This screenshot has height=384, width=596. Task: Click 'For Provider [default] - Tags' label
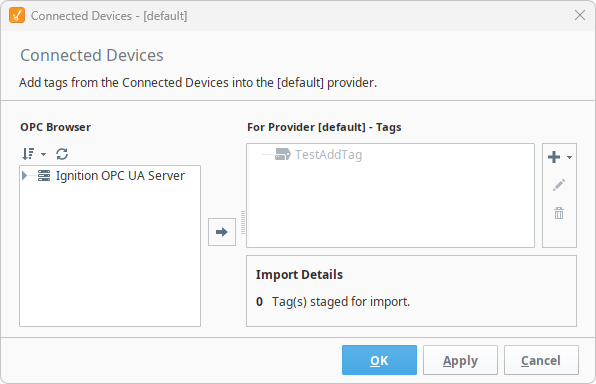point(324,127)
